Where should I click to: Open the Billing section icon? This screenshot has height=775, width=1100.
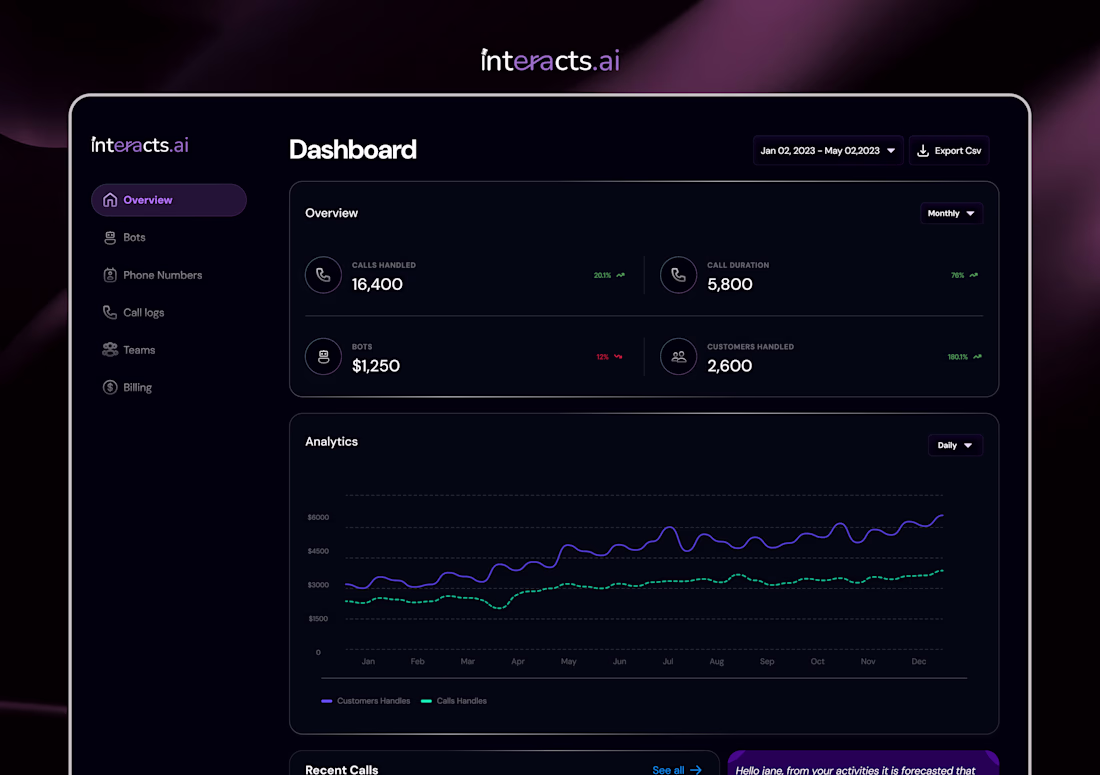tap(110, 387)
